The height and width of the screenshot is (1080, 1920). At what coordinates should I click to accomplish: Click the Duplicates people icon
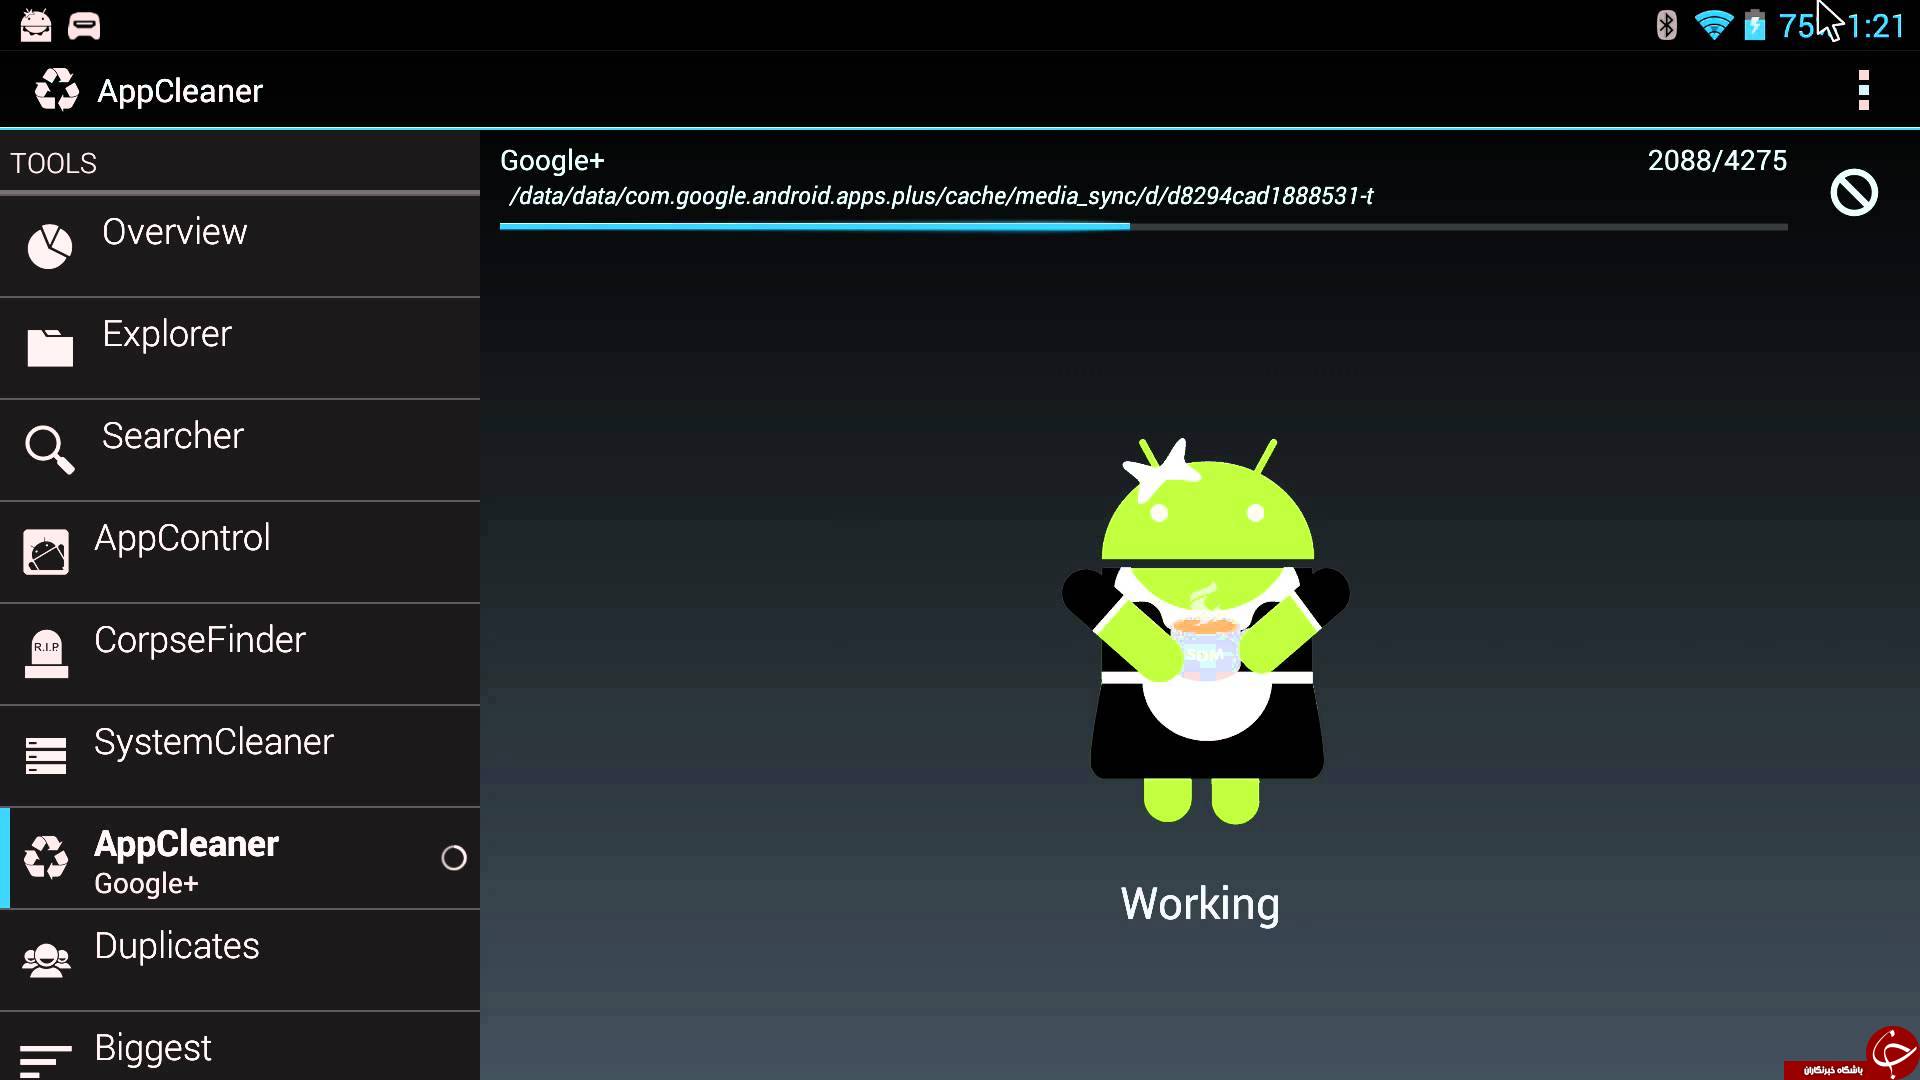point(46,960)
